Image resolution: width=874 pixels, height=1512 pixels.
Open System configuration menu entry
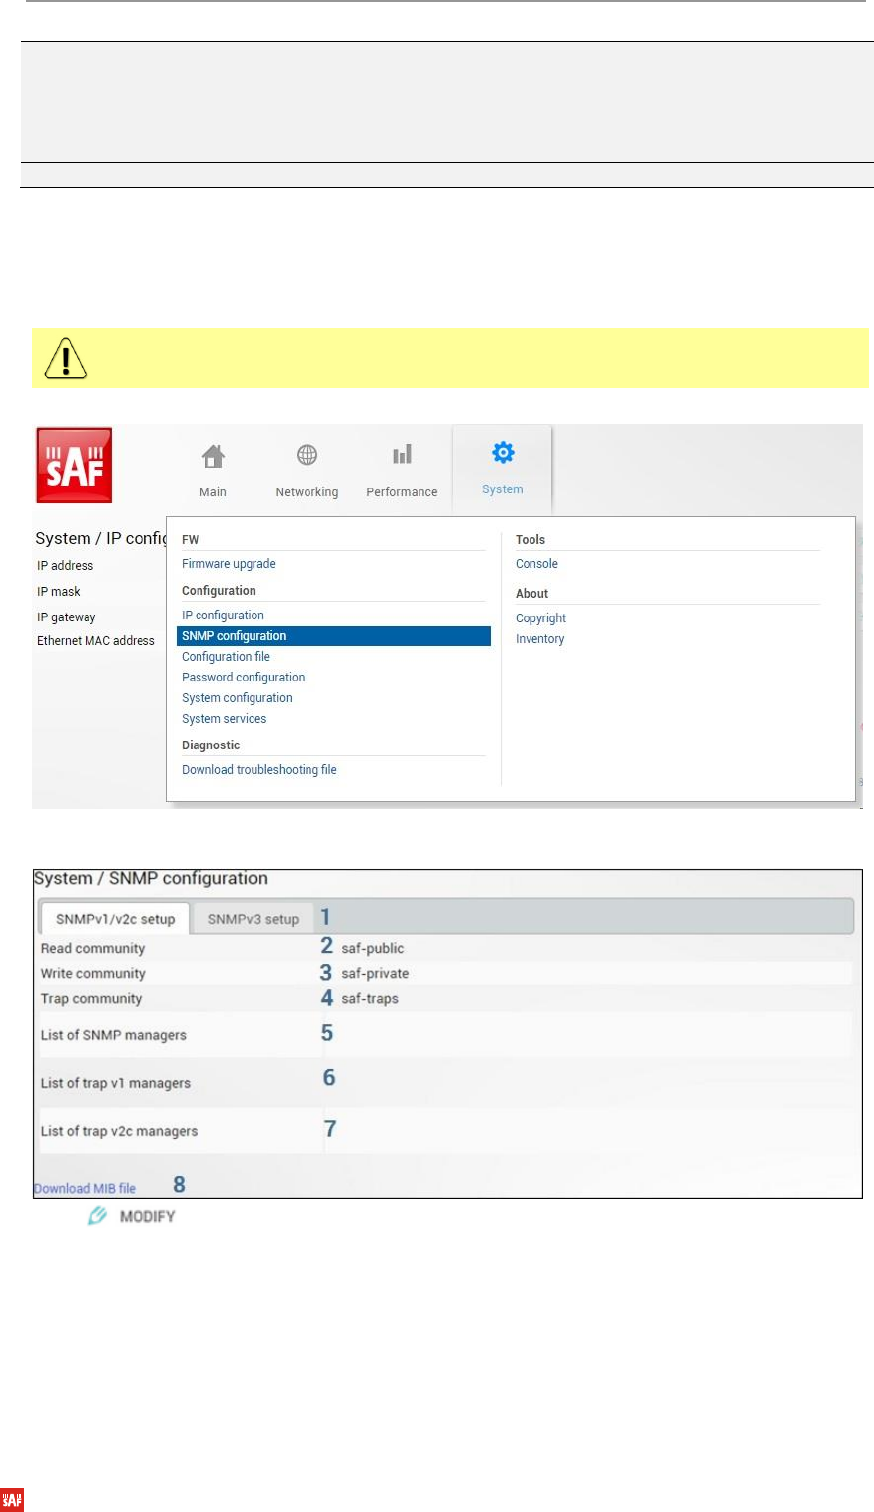237,698
